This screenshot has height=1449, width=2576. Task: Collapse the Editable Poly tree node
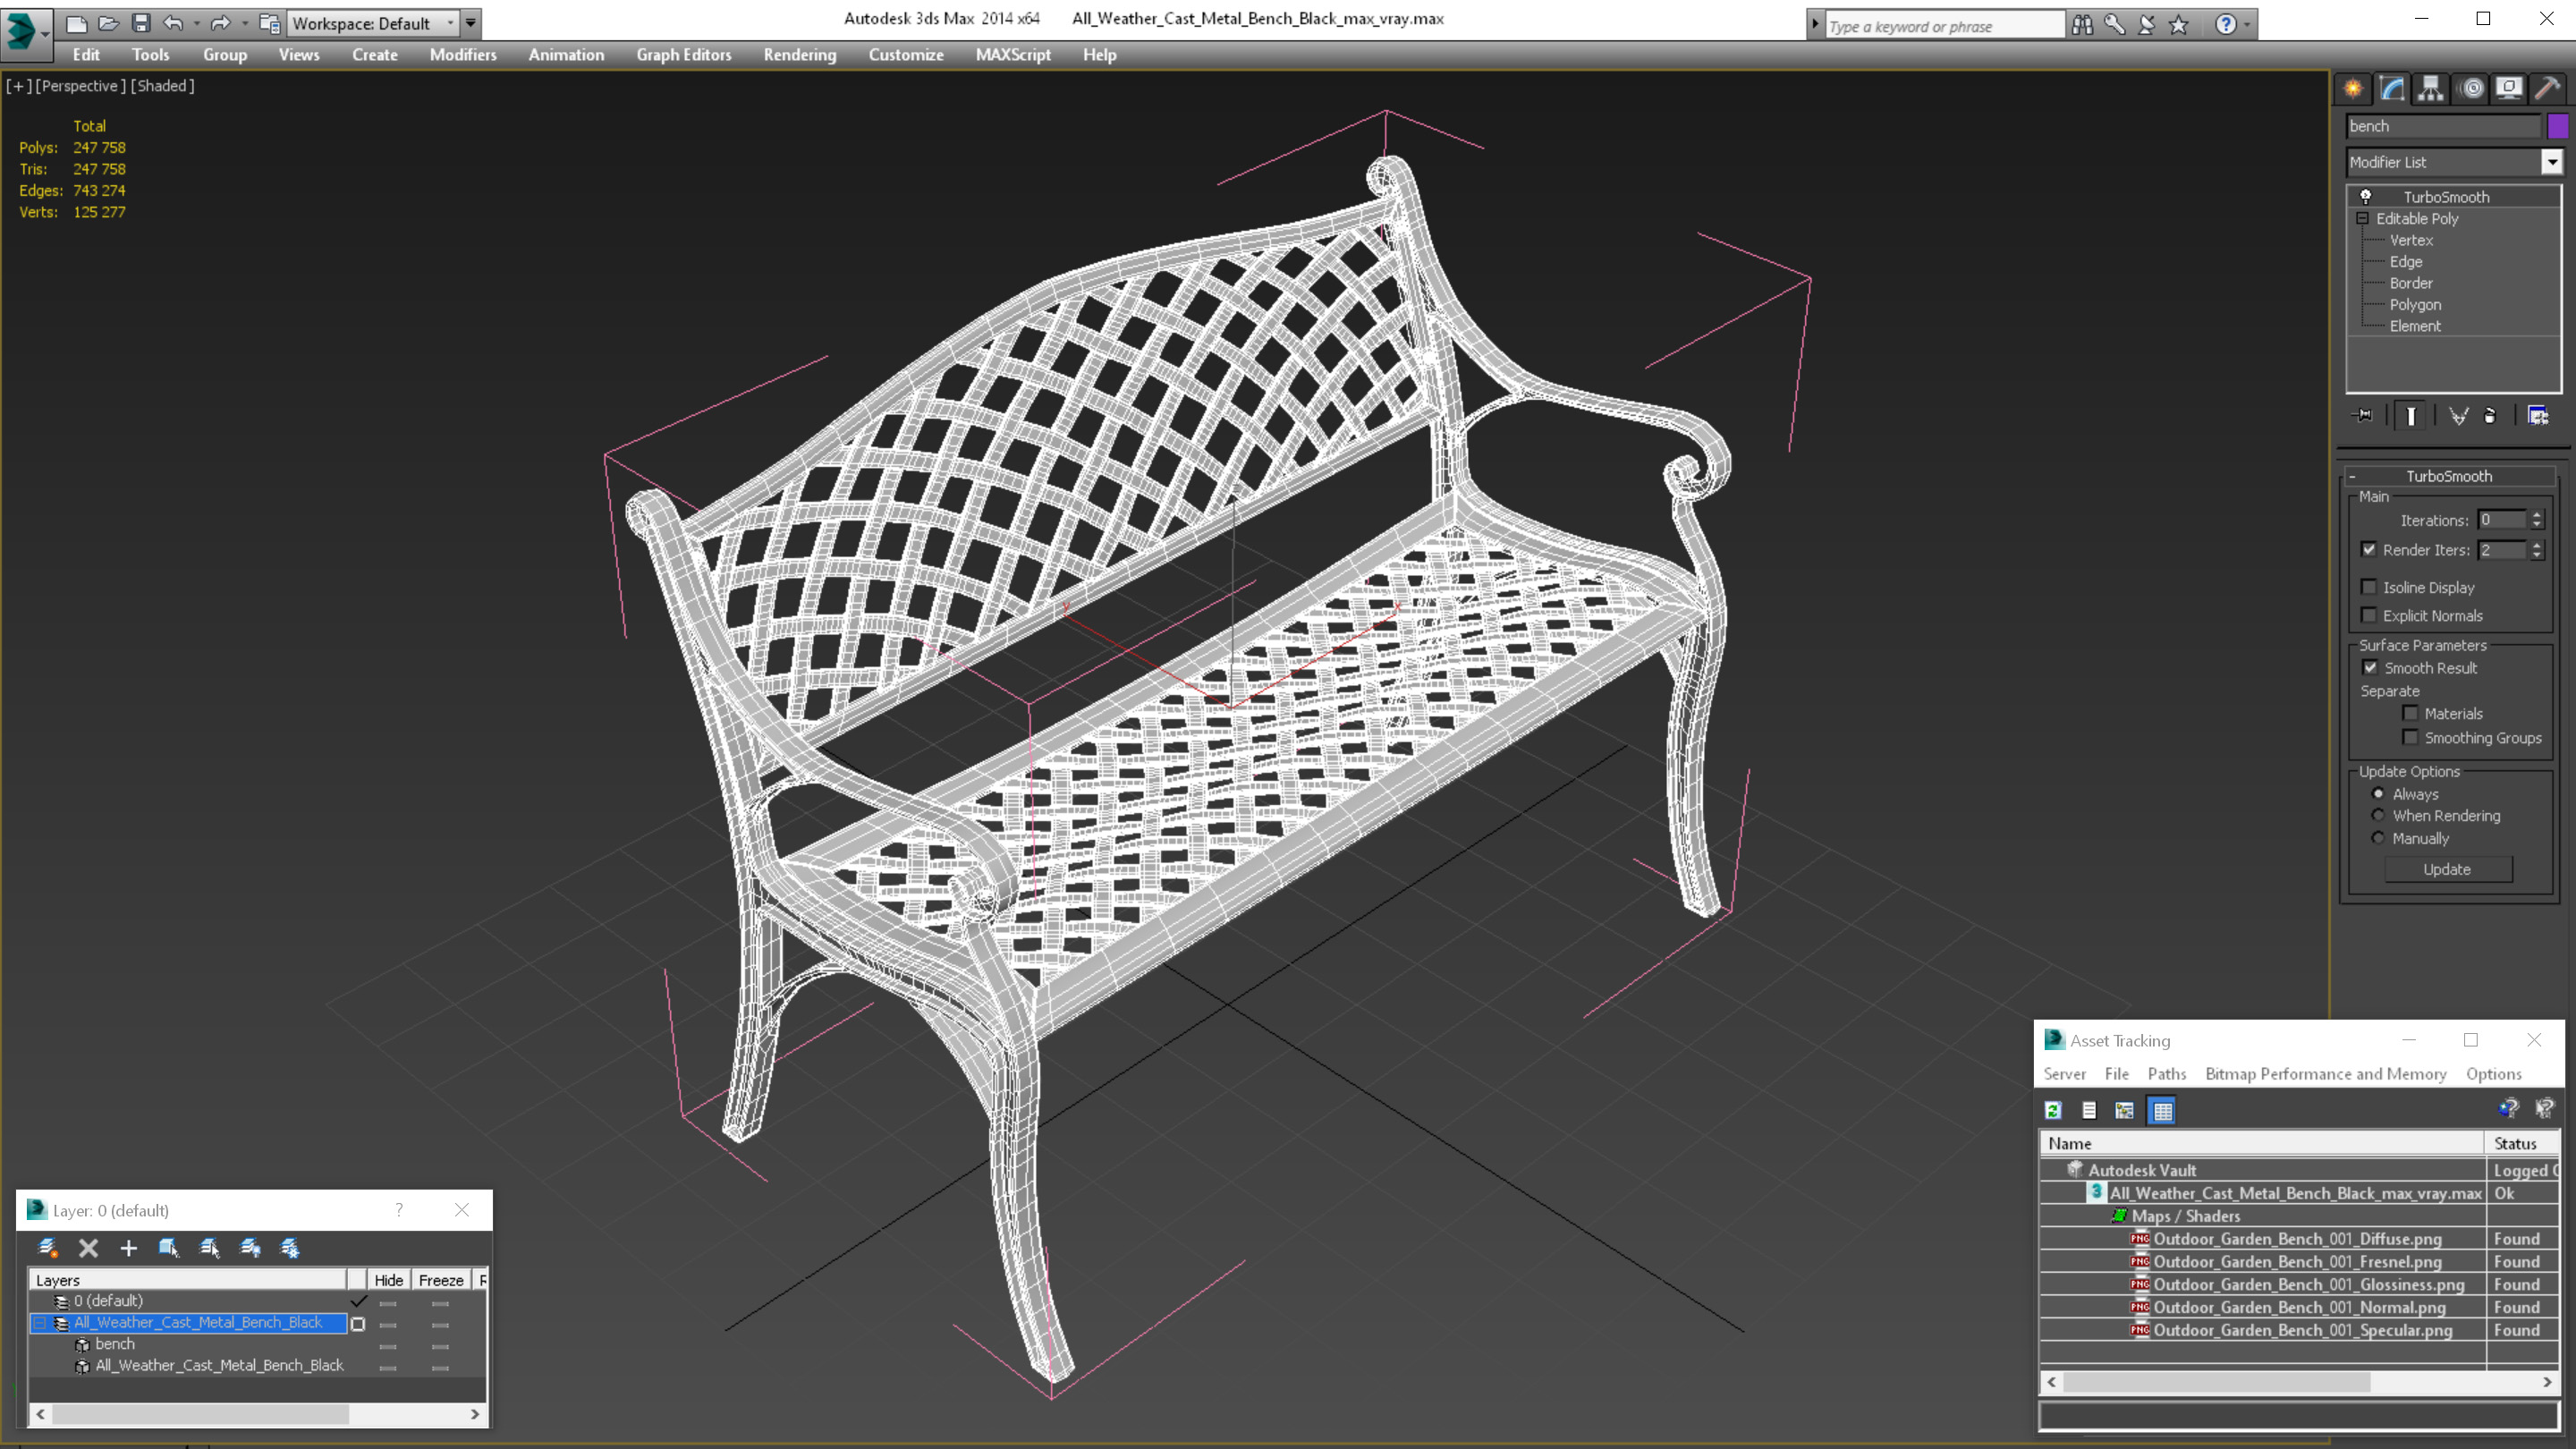(x=2362, y=218)
